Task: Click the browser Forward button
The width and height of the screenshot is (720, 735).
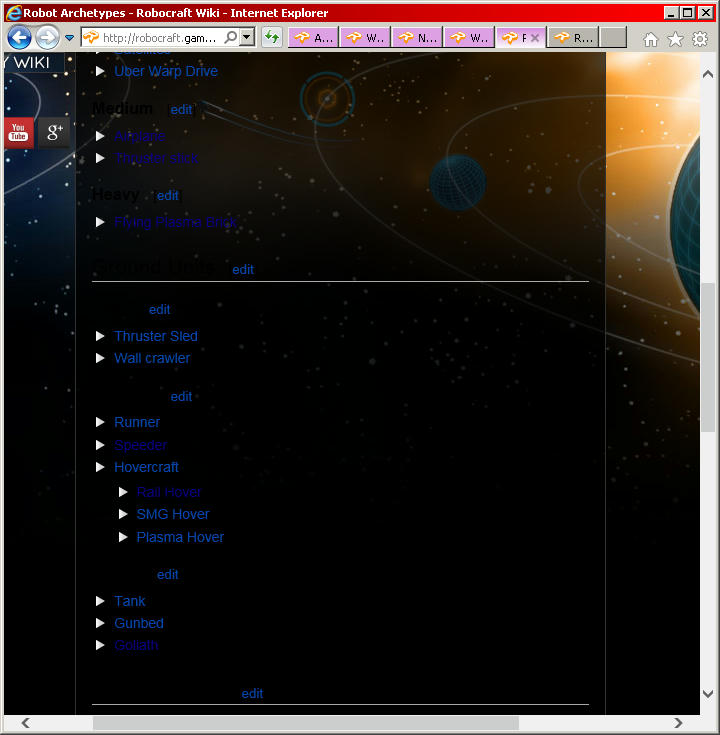Action: 47,38
